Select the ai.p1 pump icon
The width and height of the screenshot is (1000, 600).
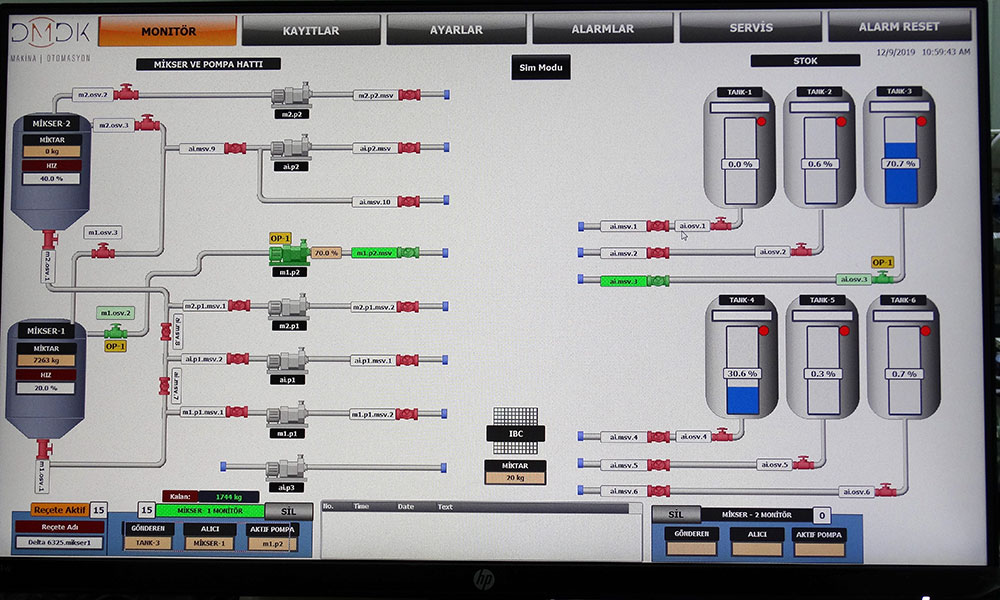pyautogui.click(x=288, y=360)
